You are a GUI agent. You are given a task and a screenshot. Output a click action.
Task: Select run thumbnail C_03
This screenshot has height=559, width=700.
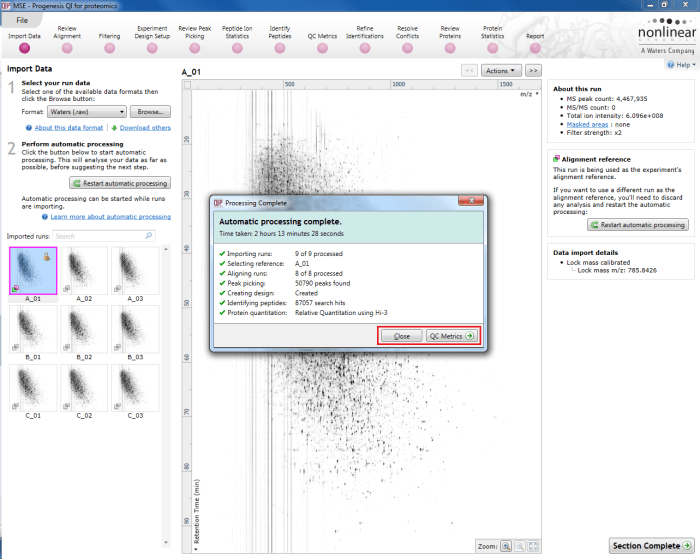(x=135, y=388)
